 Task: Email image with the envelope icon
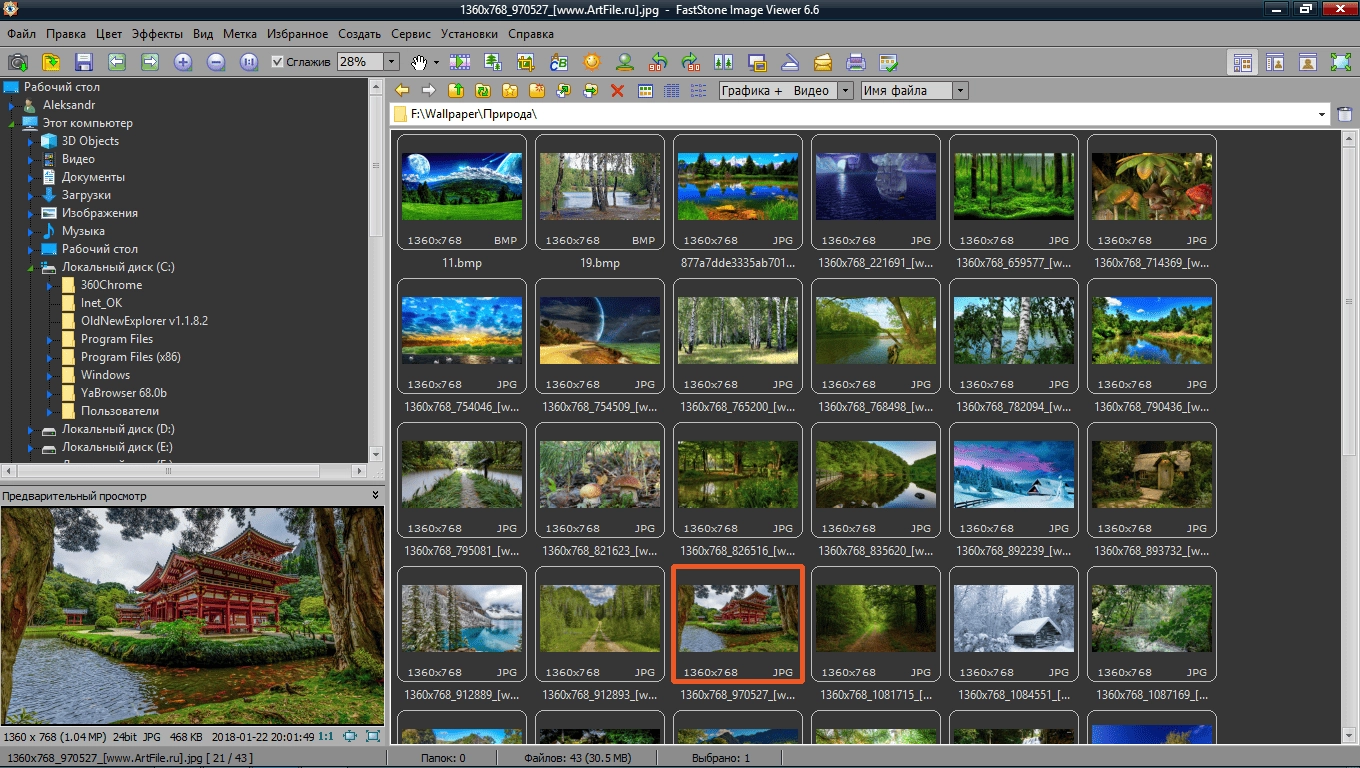pyautogui.click(x=823, y=62)
